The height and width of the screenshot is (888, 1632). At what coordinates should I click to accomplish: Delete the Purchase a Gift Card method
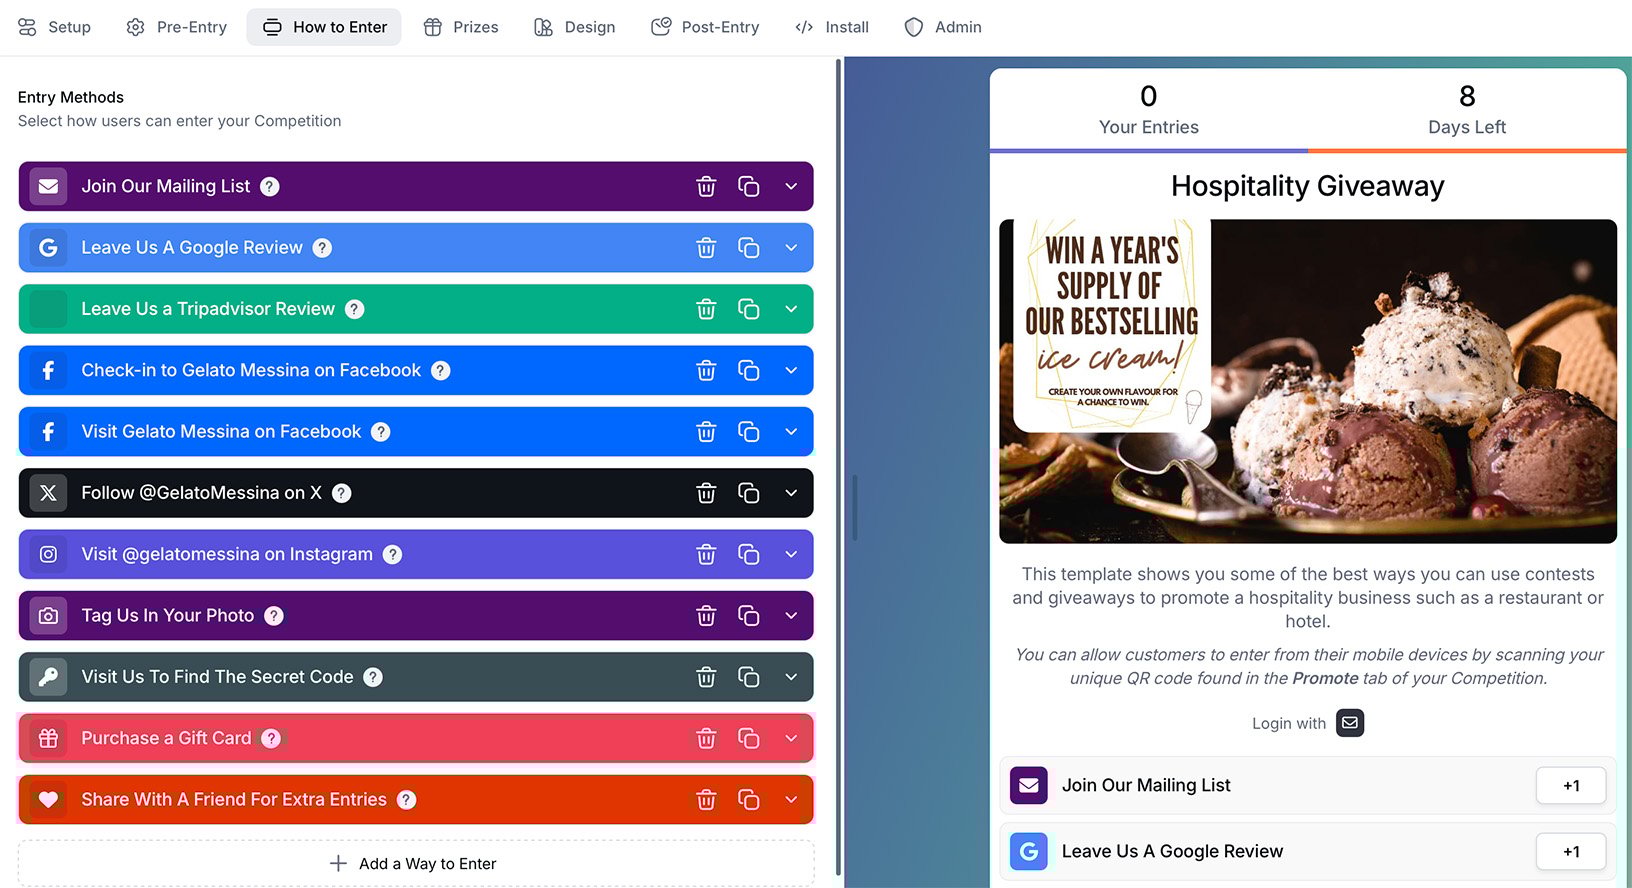coord(706,738)
